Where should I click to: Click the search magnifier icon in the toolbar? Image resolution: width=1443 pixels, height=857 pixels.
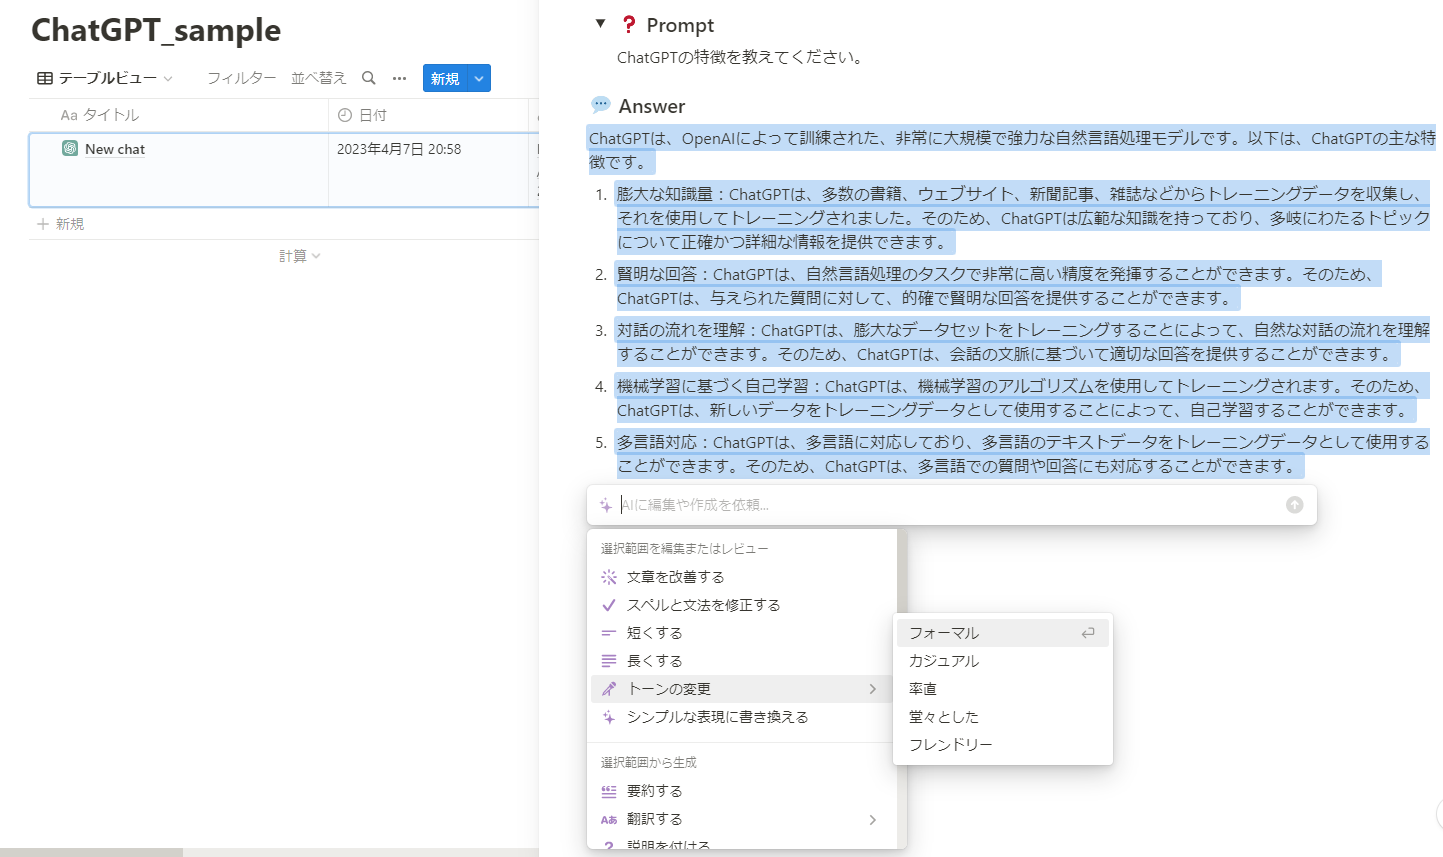369,78
